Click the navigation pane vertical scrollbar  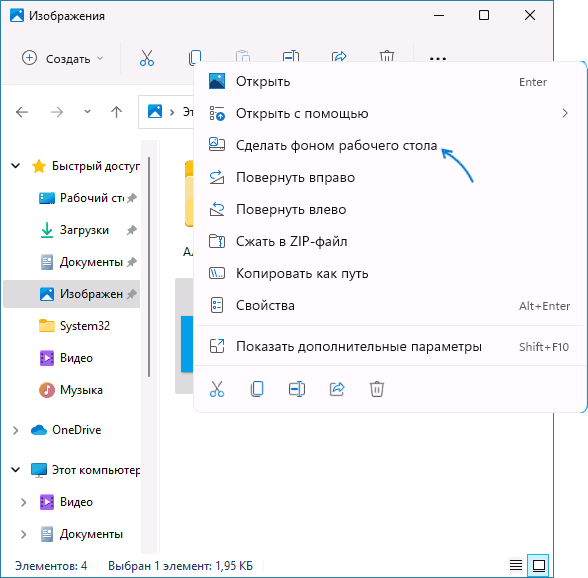click(149, 267)
